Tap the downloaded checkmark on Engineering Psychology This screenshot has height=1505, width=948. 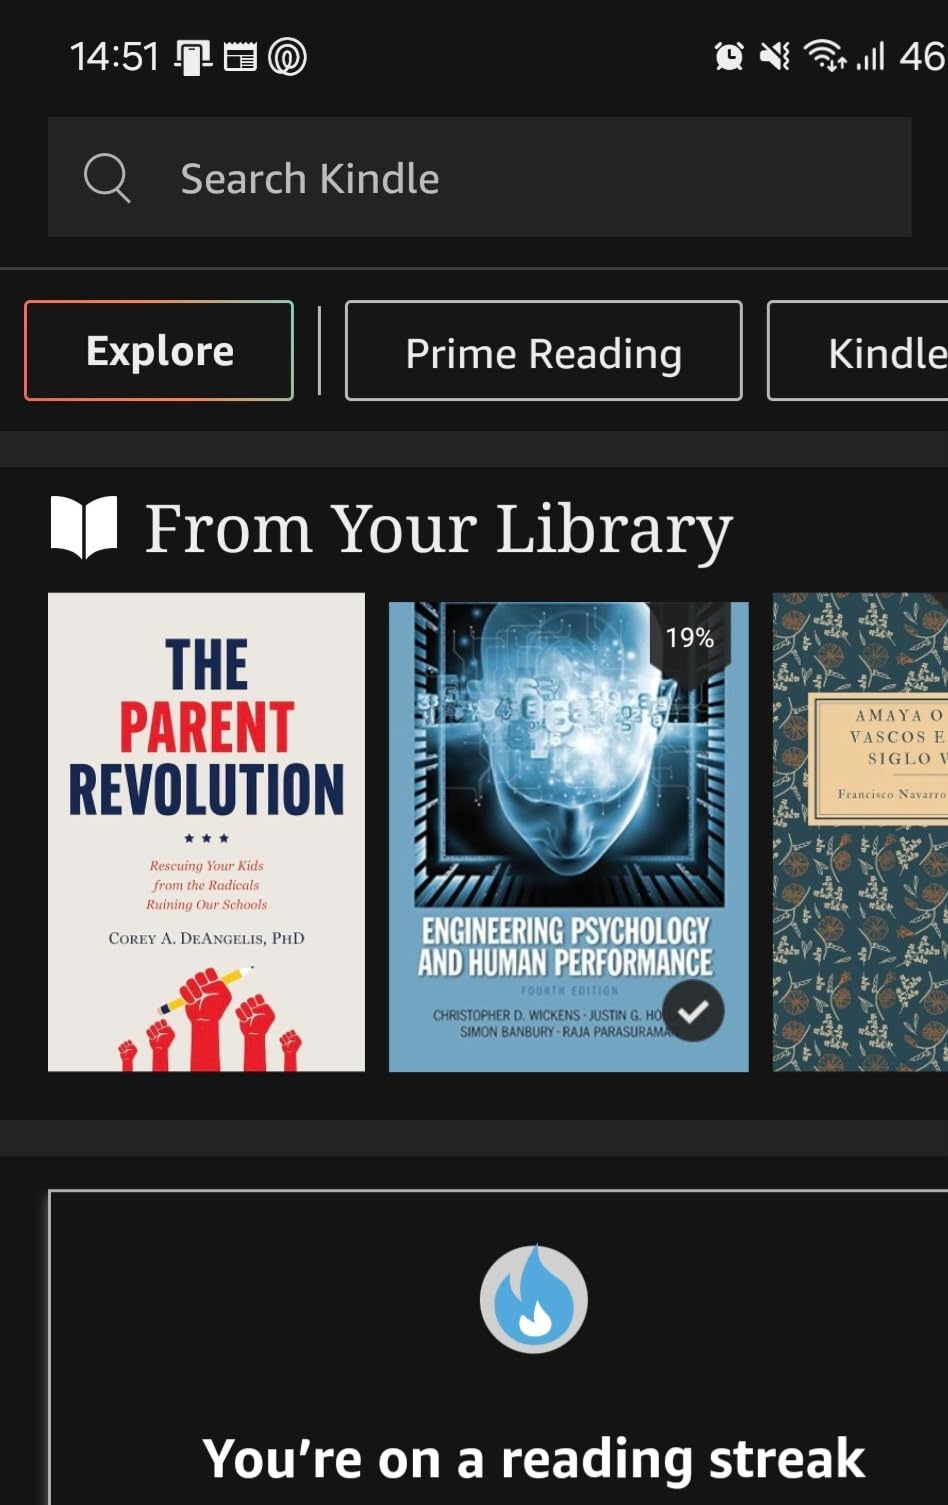click(x=692, y=1011)
